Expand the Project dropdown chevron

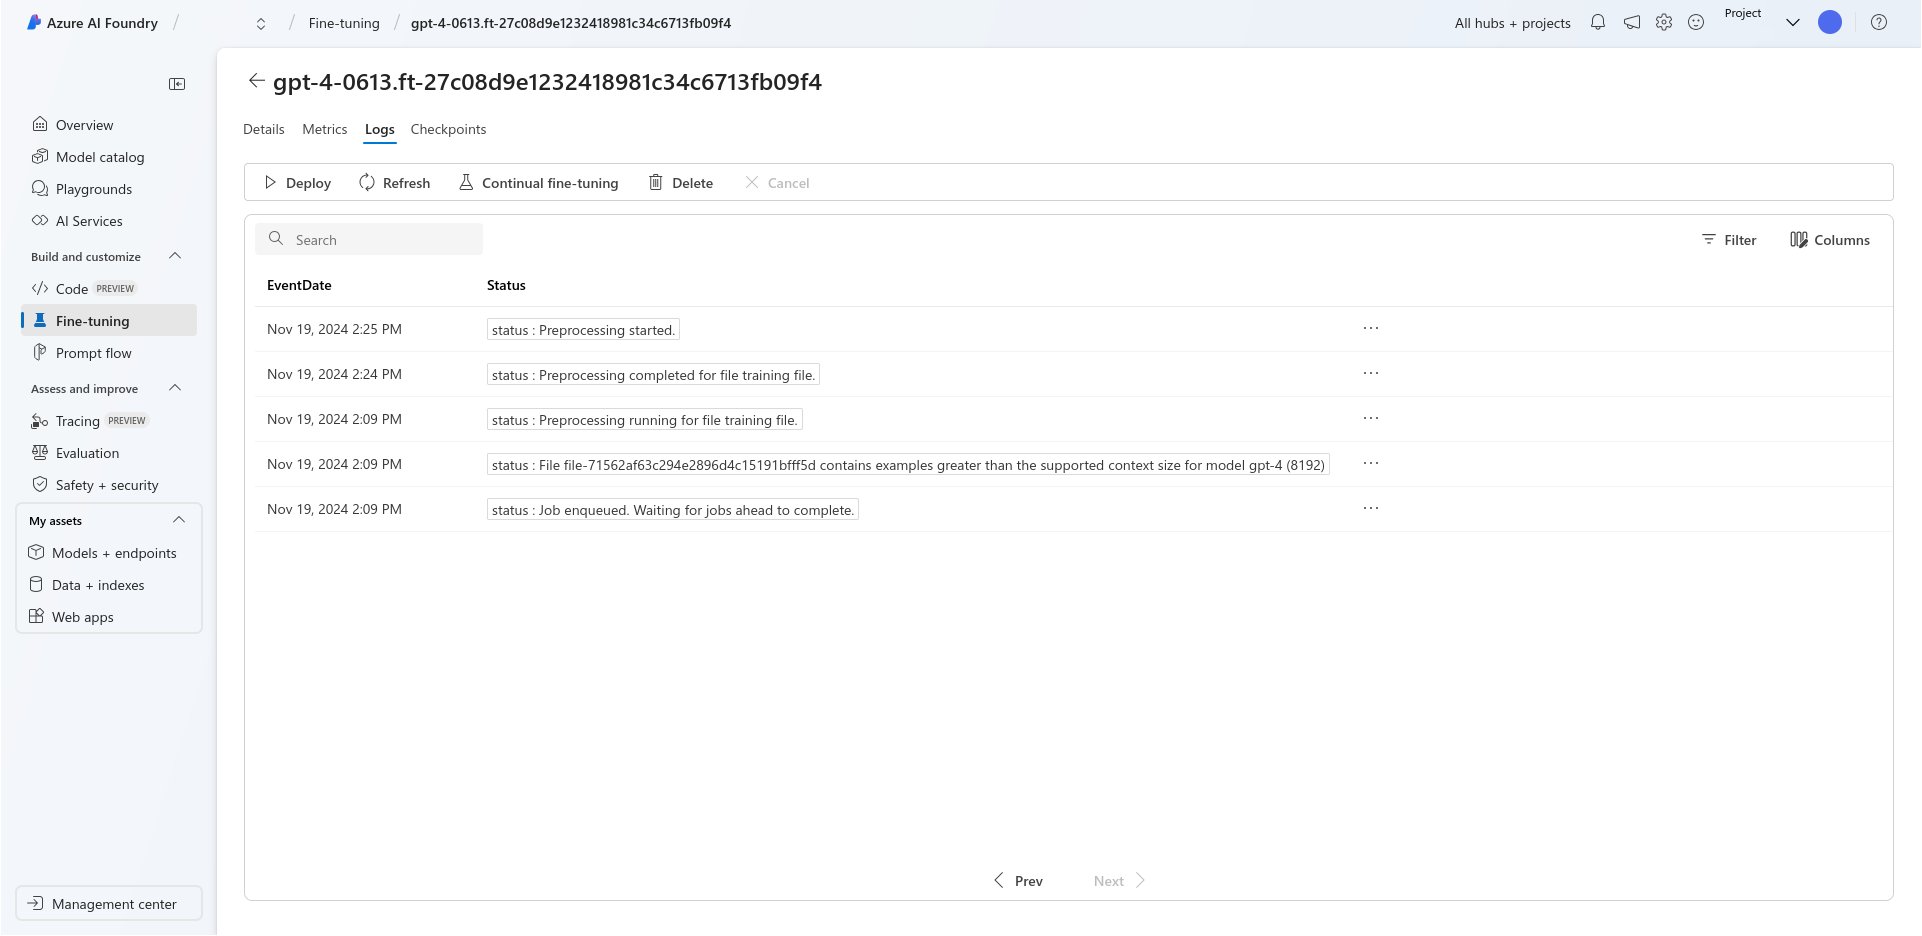click(1793, 22)
